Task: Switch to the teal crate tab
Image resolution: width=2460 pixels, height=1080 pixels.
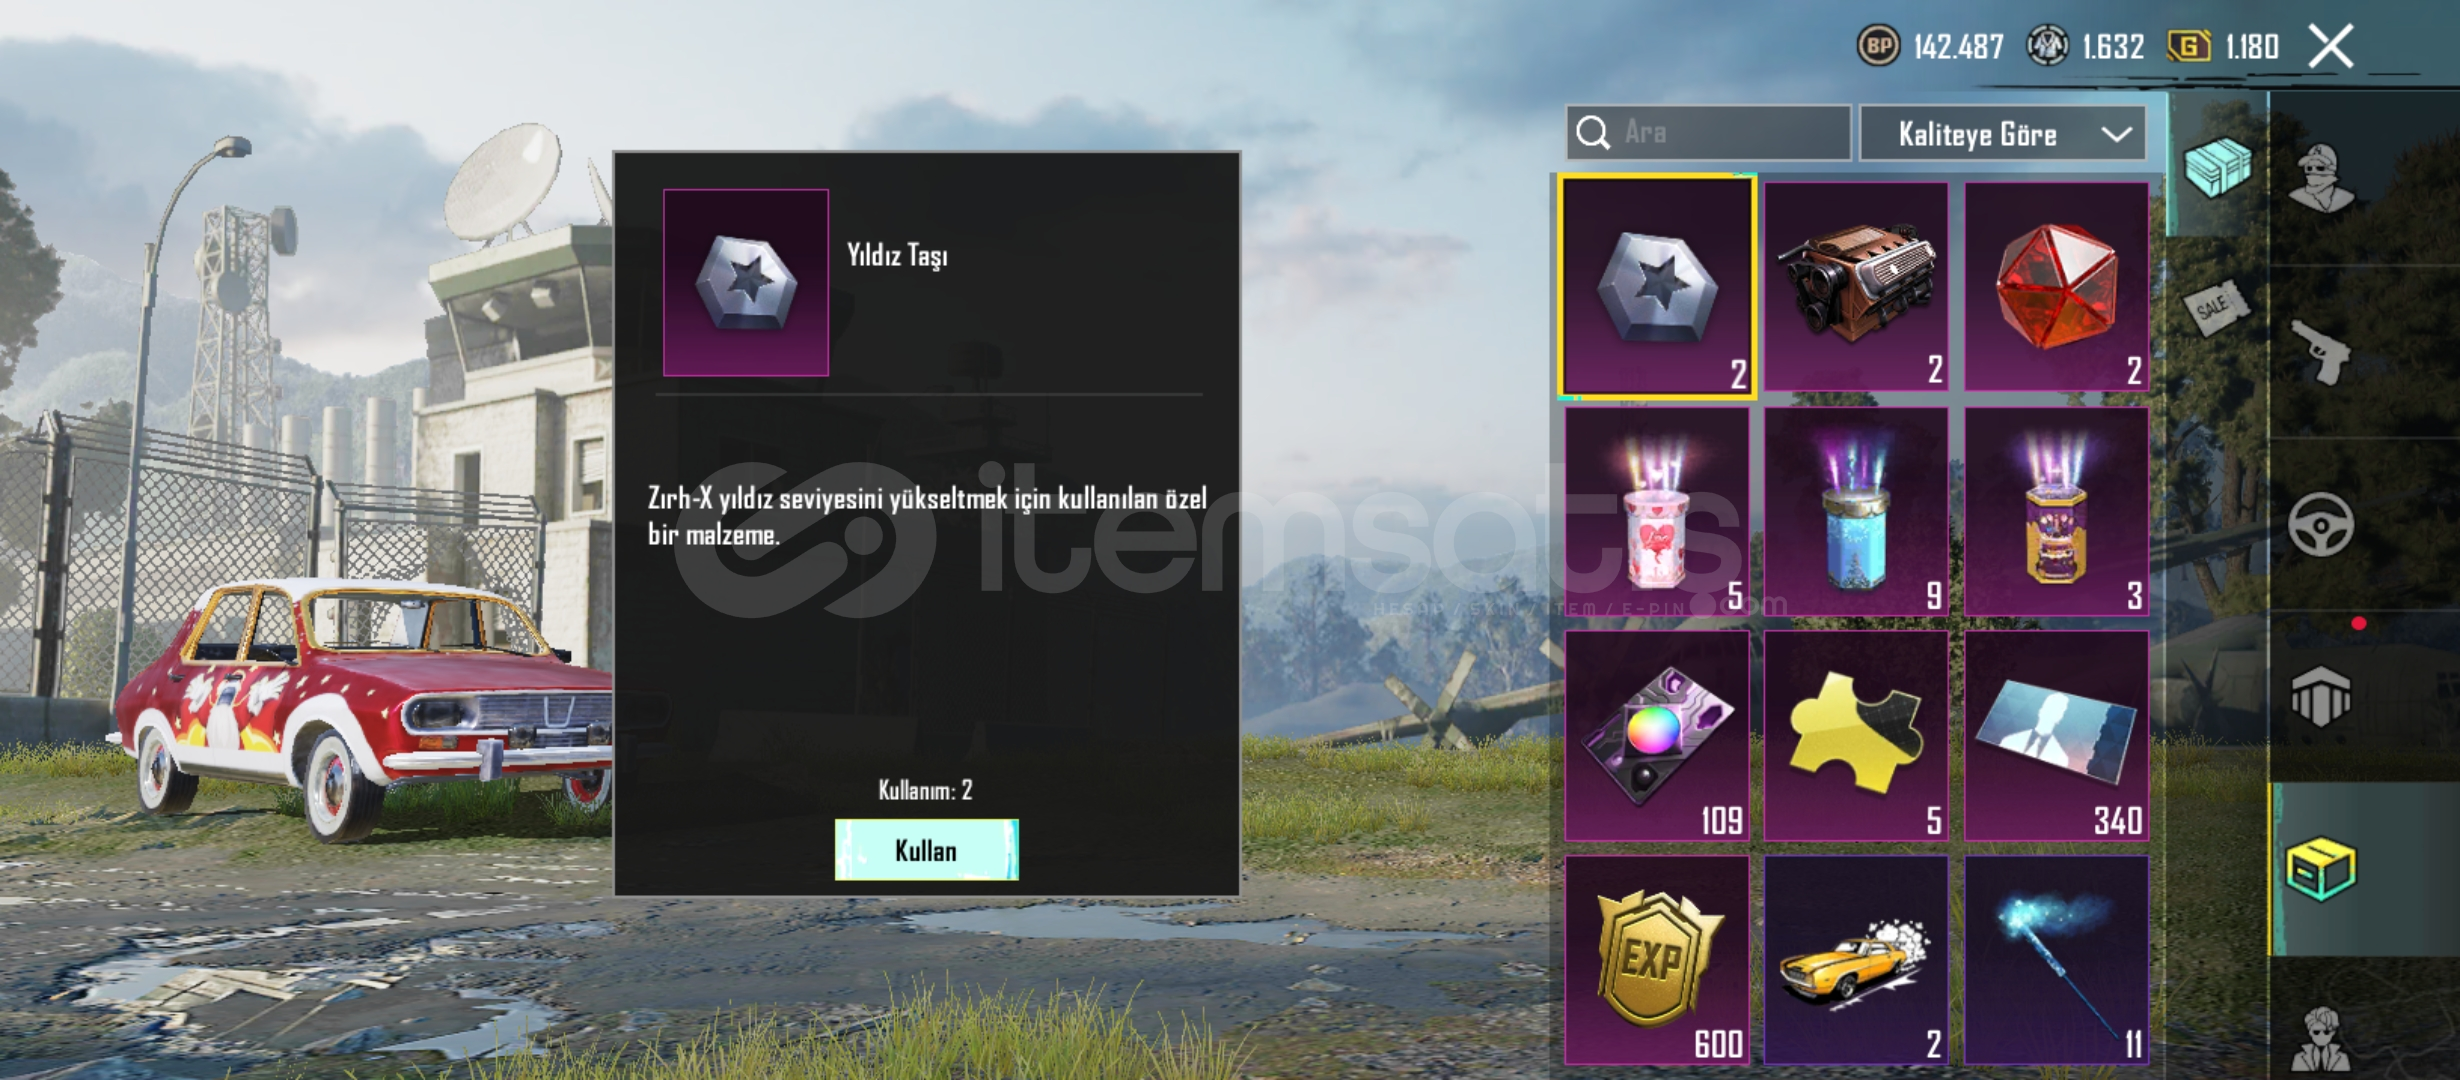Action: (x=2217, y=167)
